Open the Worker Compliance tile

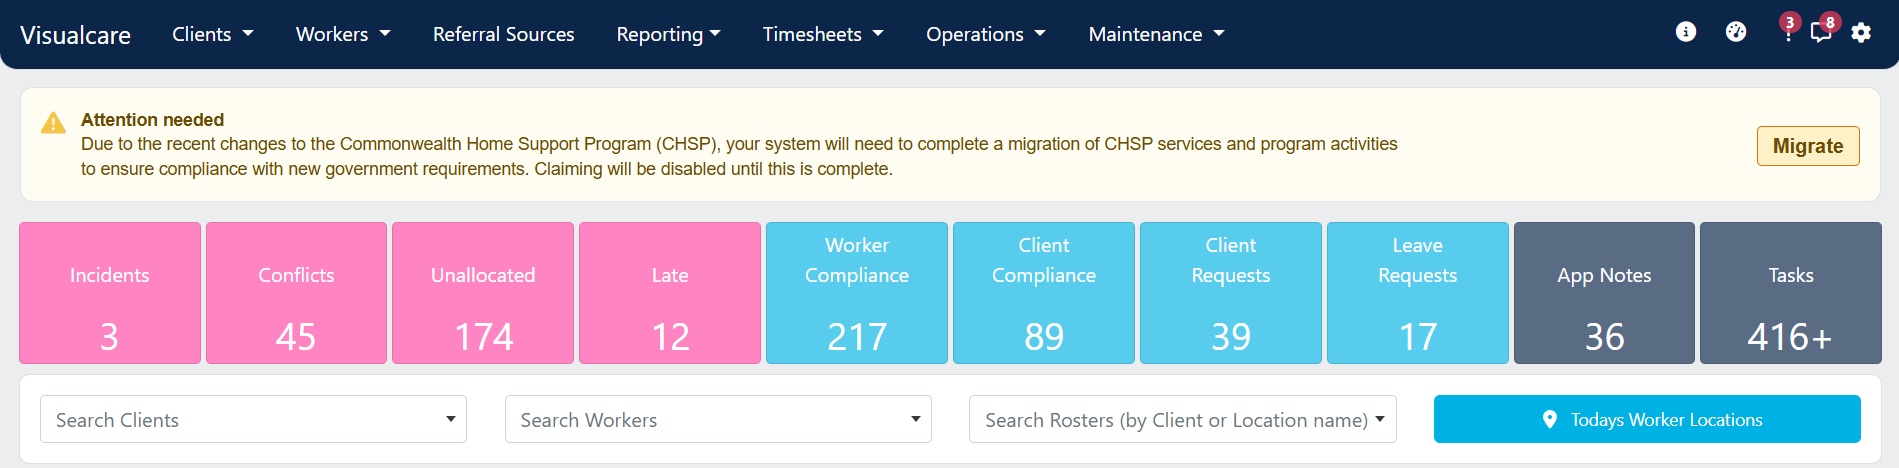click(x=857, y=293)
